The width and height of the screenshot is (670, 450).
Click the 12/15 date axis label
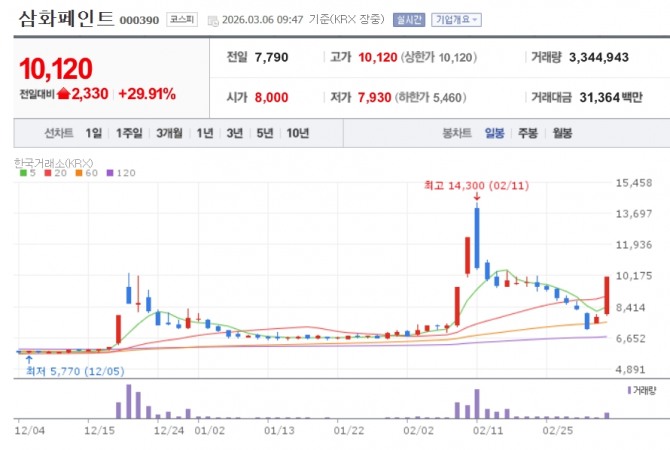point(100,430)
